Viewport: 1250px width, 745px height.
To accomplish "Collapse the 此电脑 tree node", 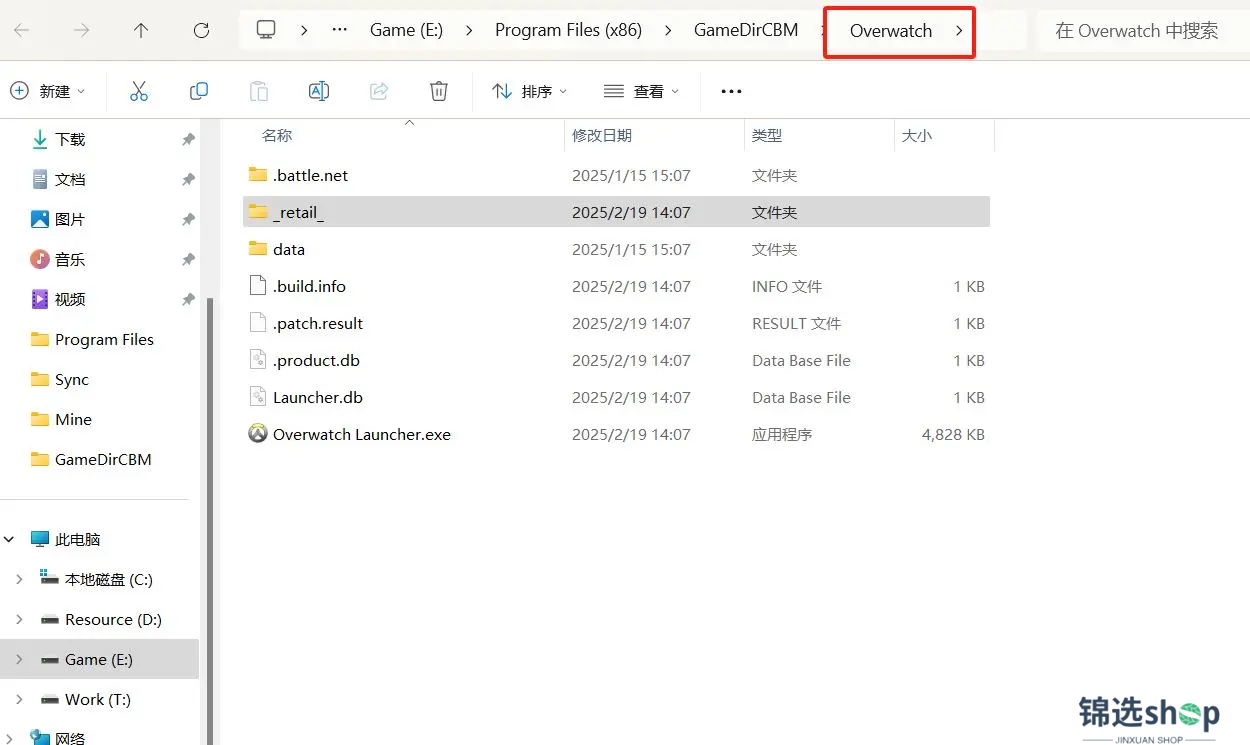I will (x=10, y=539).
